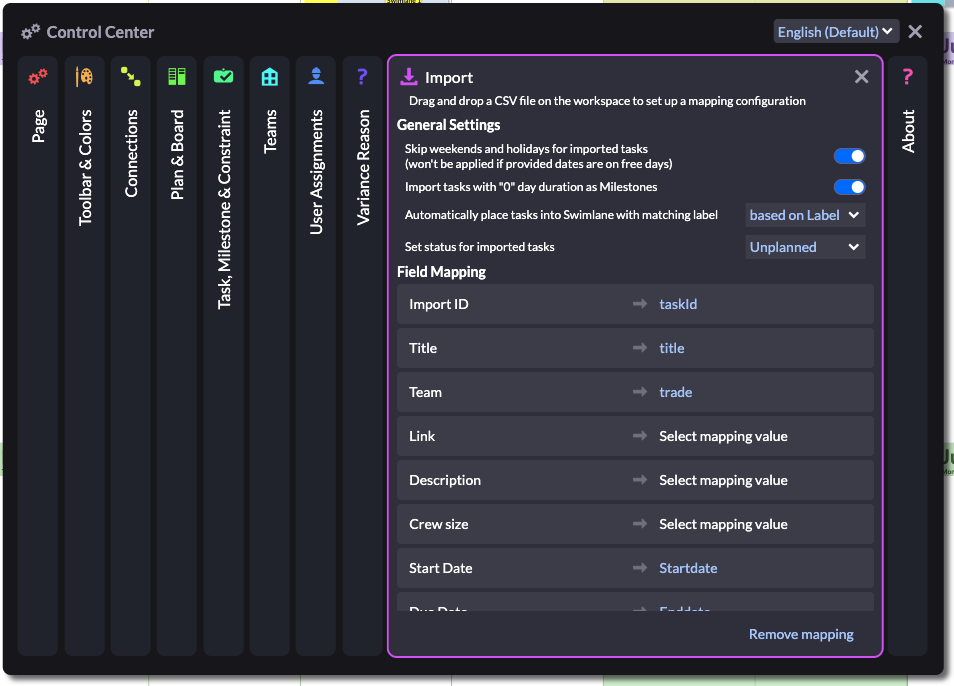This screenshot has width=954, height=686.
Task: Click the Remove mapping link
Action: tap(801, 634)
